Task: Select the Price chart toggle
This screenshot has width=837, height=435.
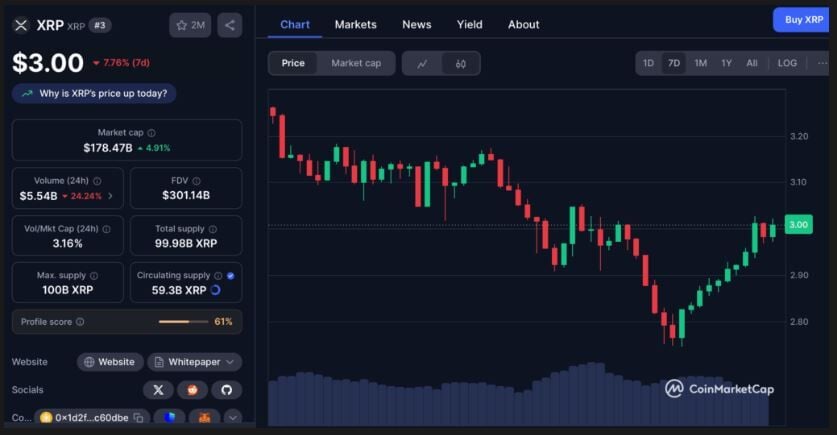Action: click(293, 63)
